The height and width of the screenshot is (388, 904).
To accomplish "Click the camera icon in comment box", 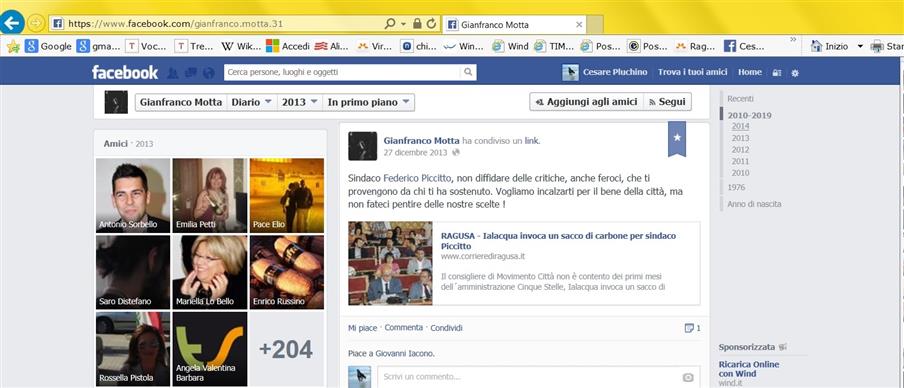I will [688, 377].
